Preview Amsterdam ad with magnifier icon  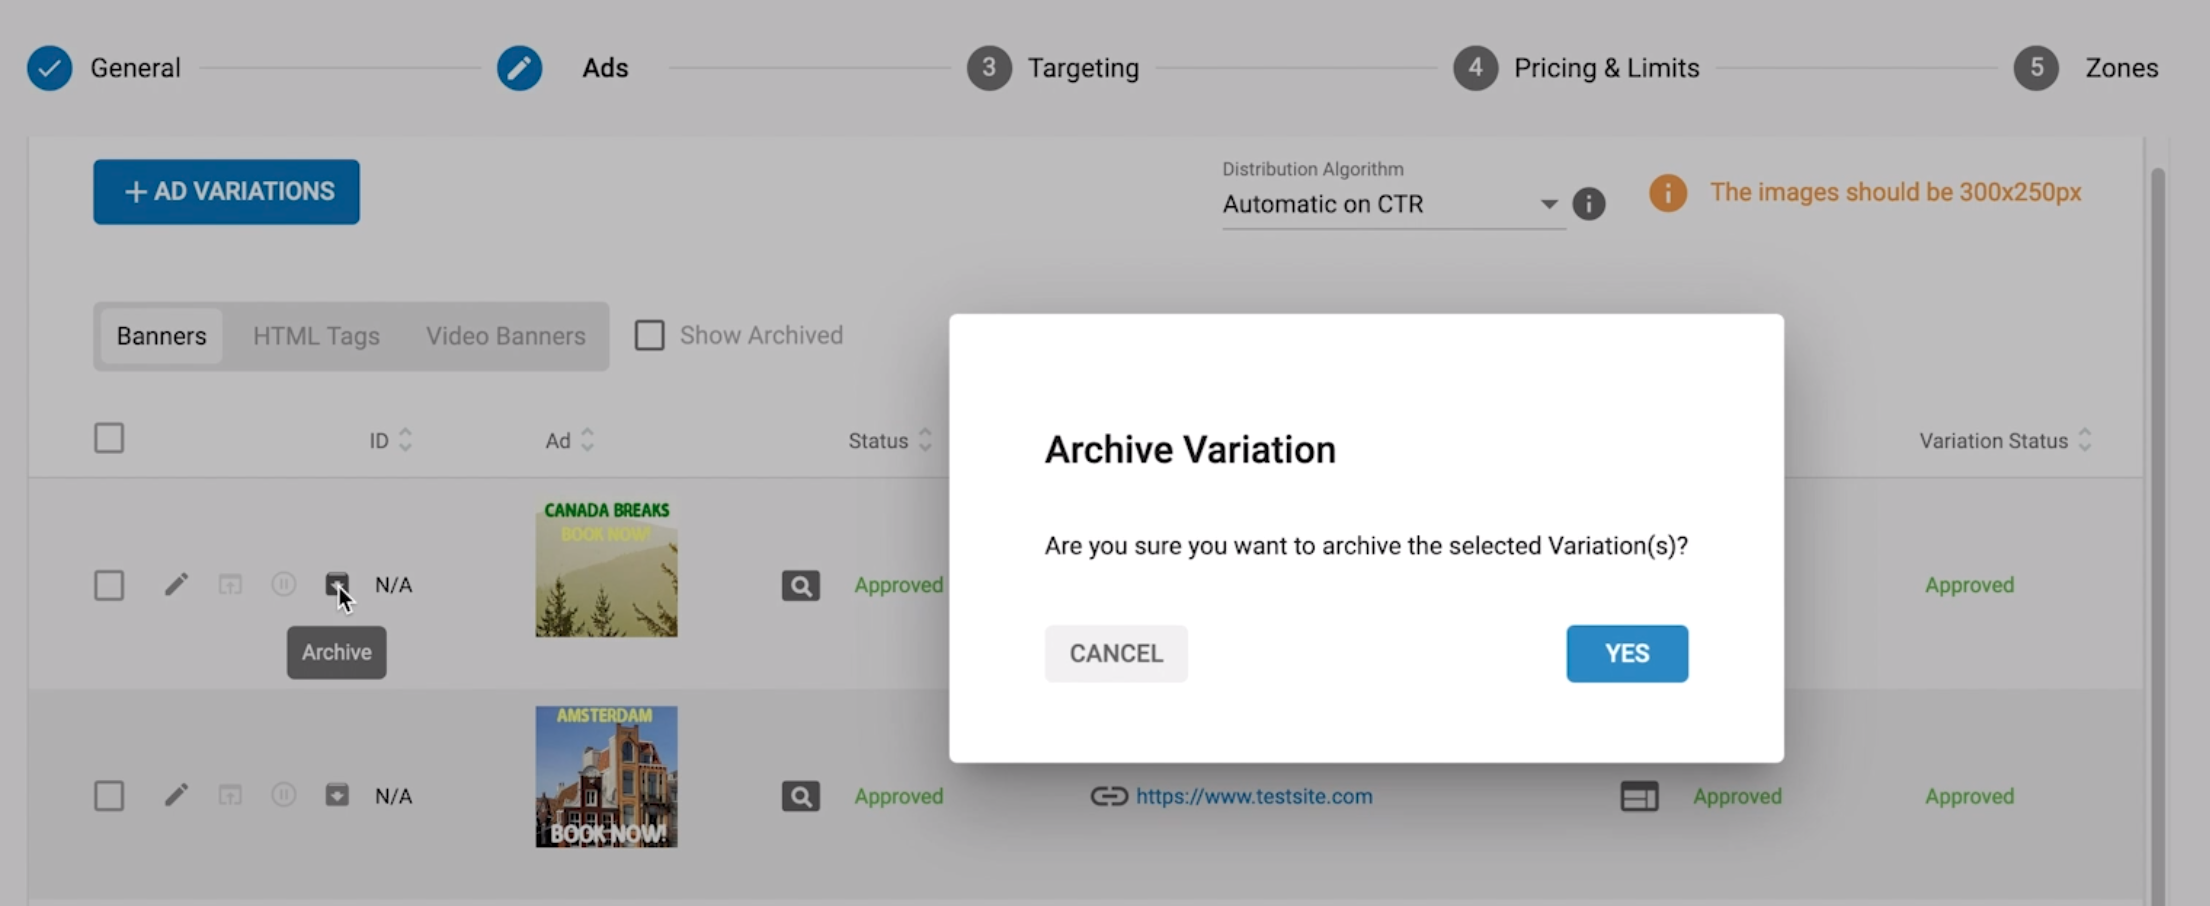[800, 796]
